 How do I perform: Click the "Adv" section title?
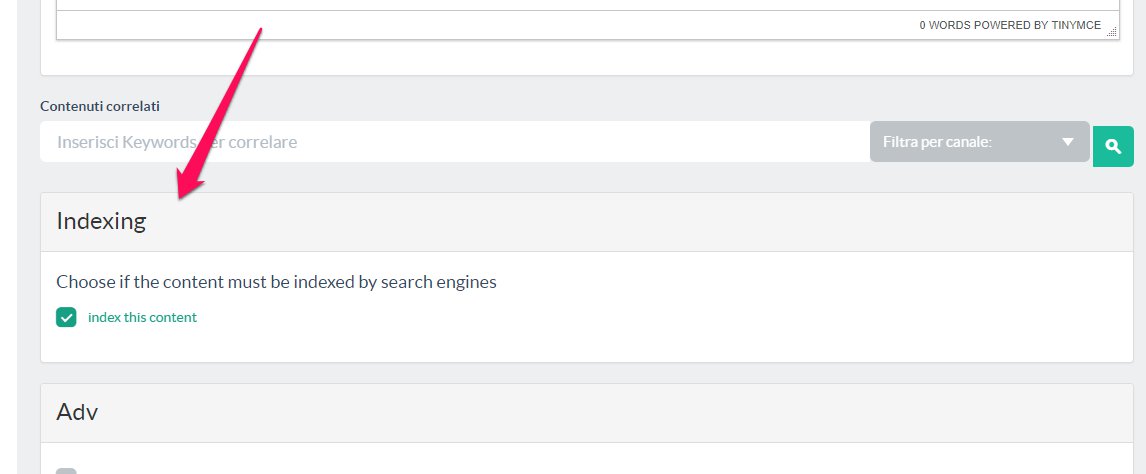77,412
